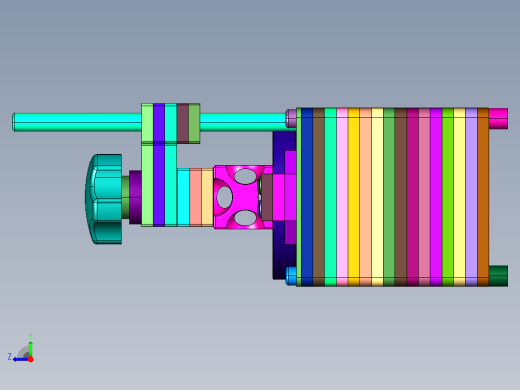Image resolution: width=520 pixels, height=390 pixels.
Task: Select the blue bolt head at bottom left of stack
Action: tap(291, 276)
